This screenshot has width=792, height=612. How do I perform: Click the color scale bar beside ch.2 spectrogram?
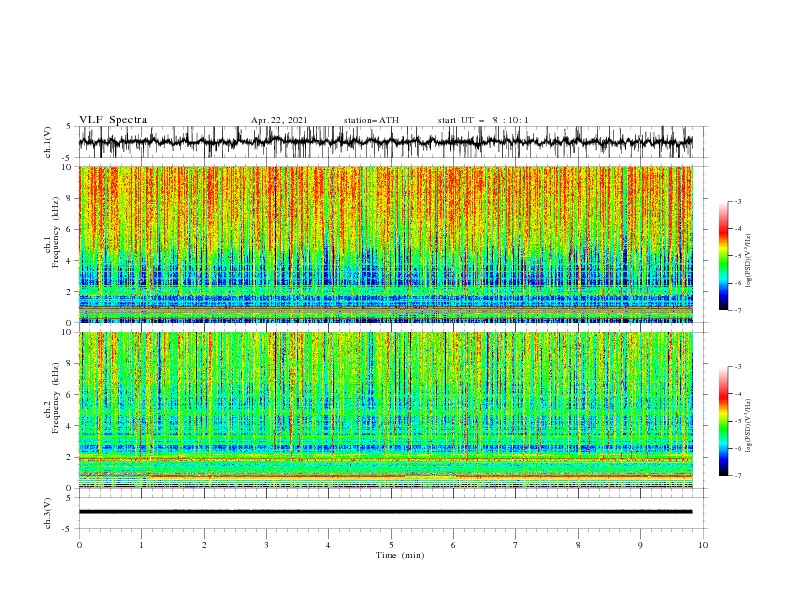(724, 421)
